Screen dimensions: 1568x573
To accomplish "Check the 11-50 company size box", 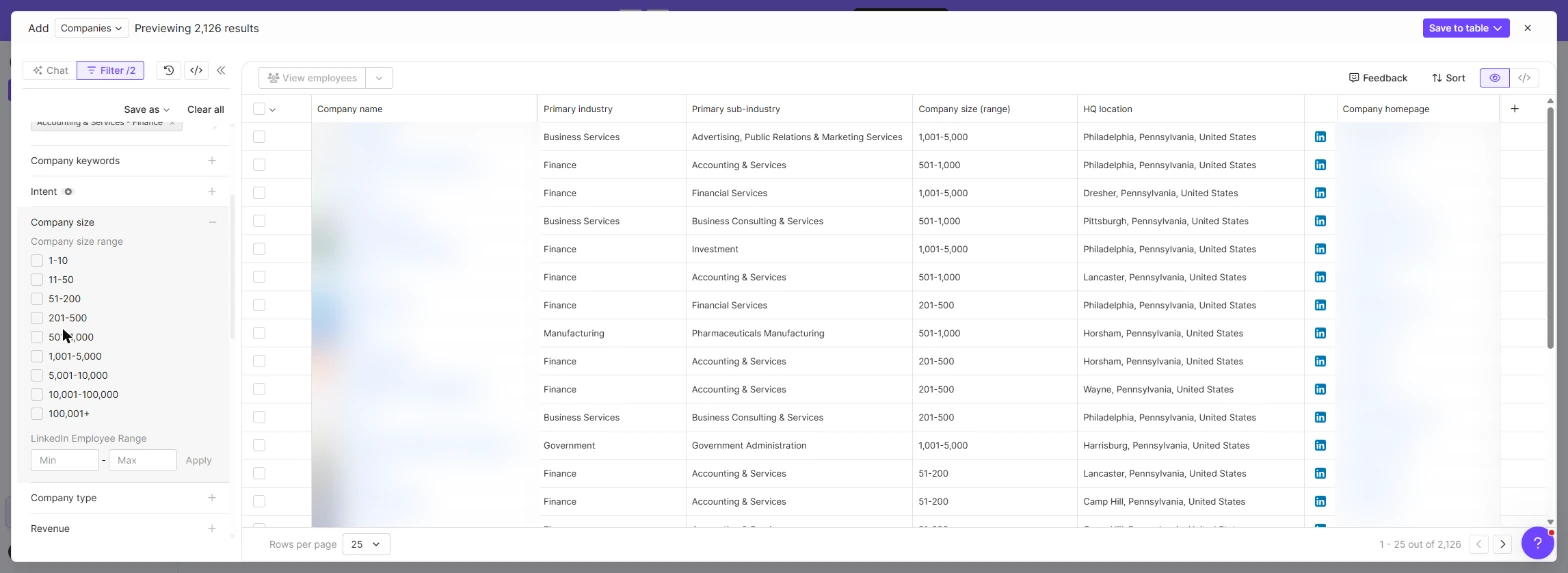I will (x=37, y=279).
